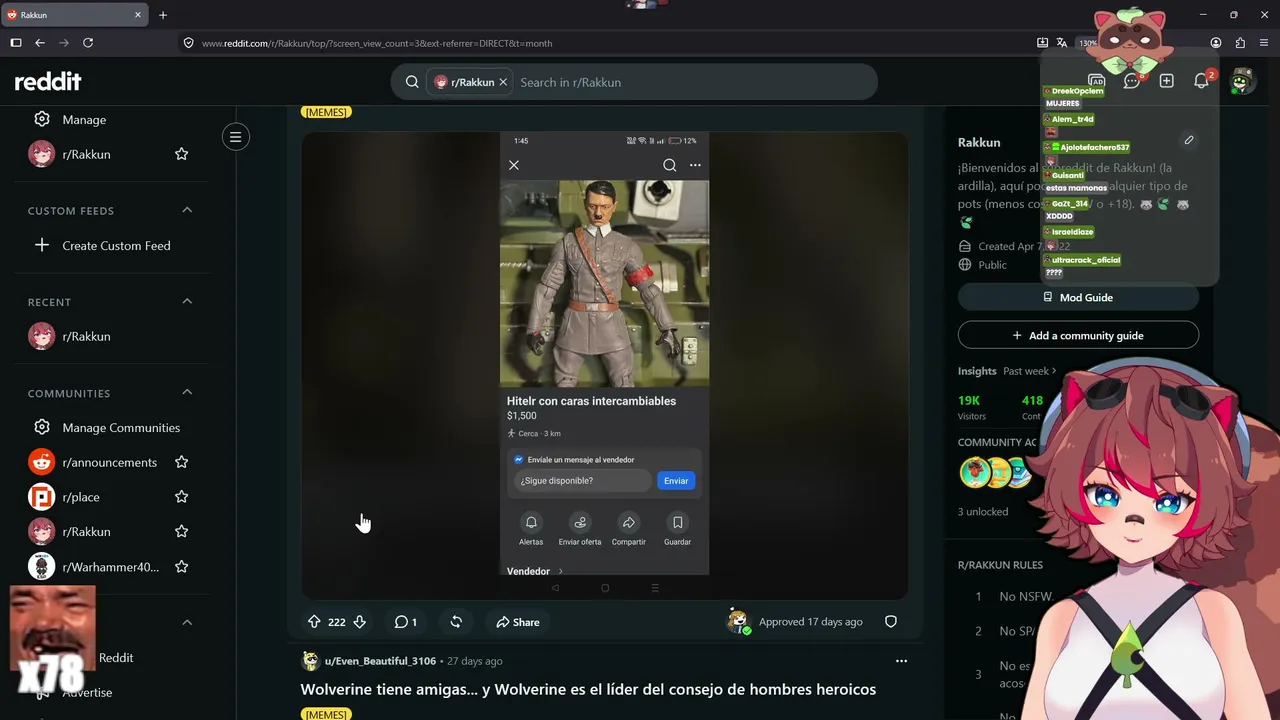Open the Insights Past week selector
This screenshot has height=720, width=1280.
point(1030,371)
